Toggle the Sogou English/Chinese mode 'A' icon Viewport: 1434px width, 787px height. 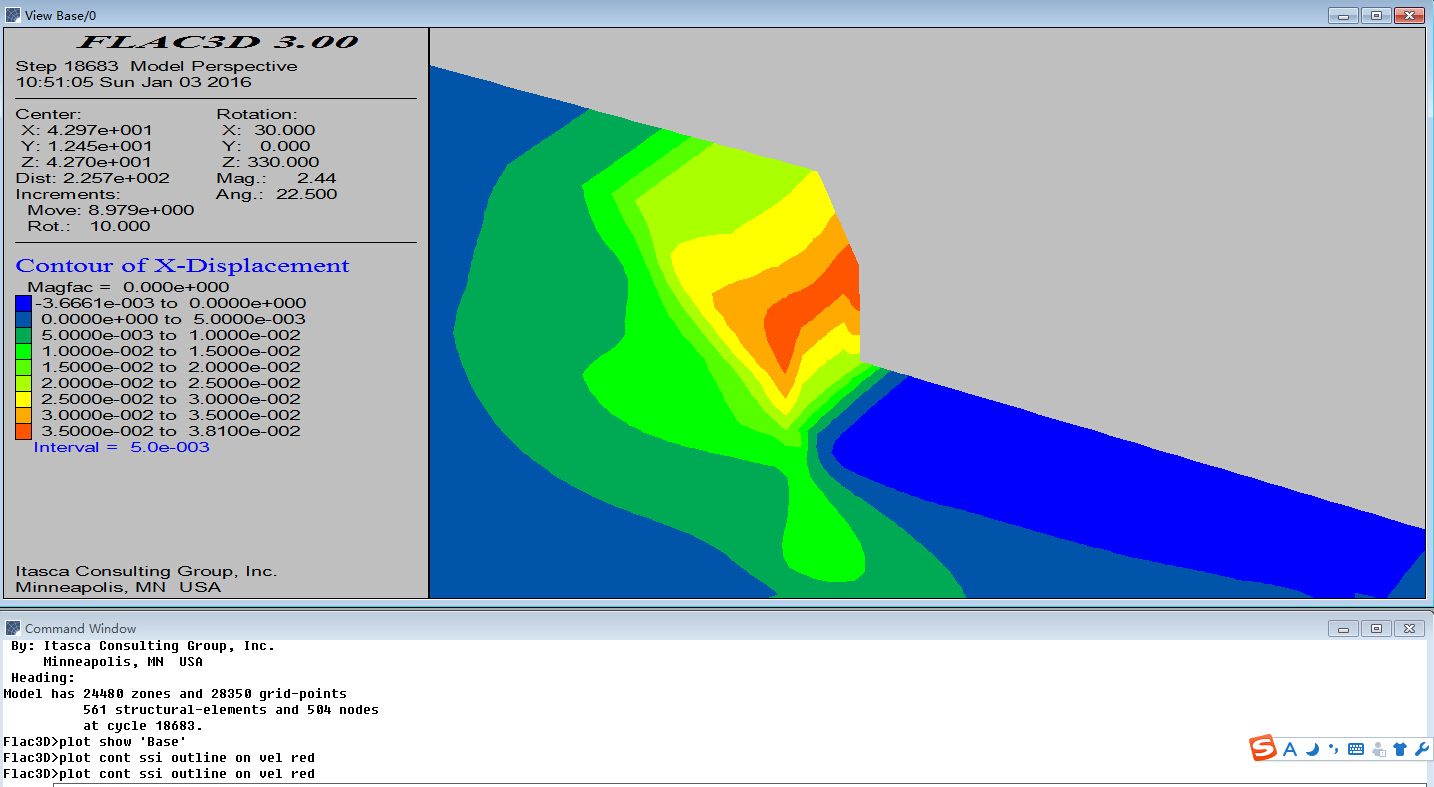coord(1290,749)
